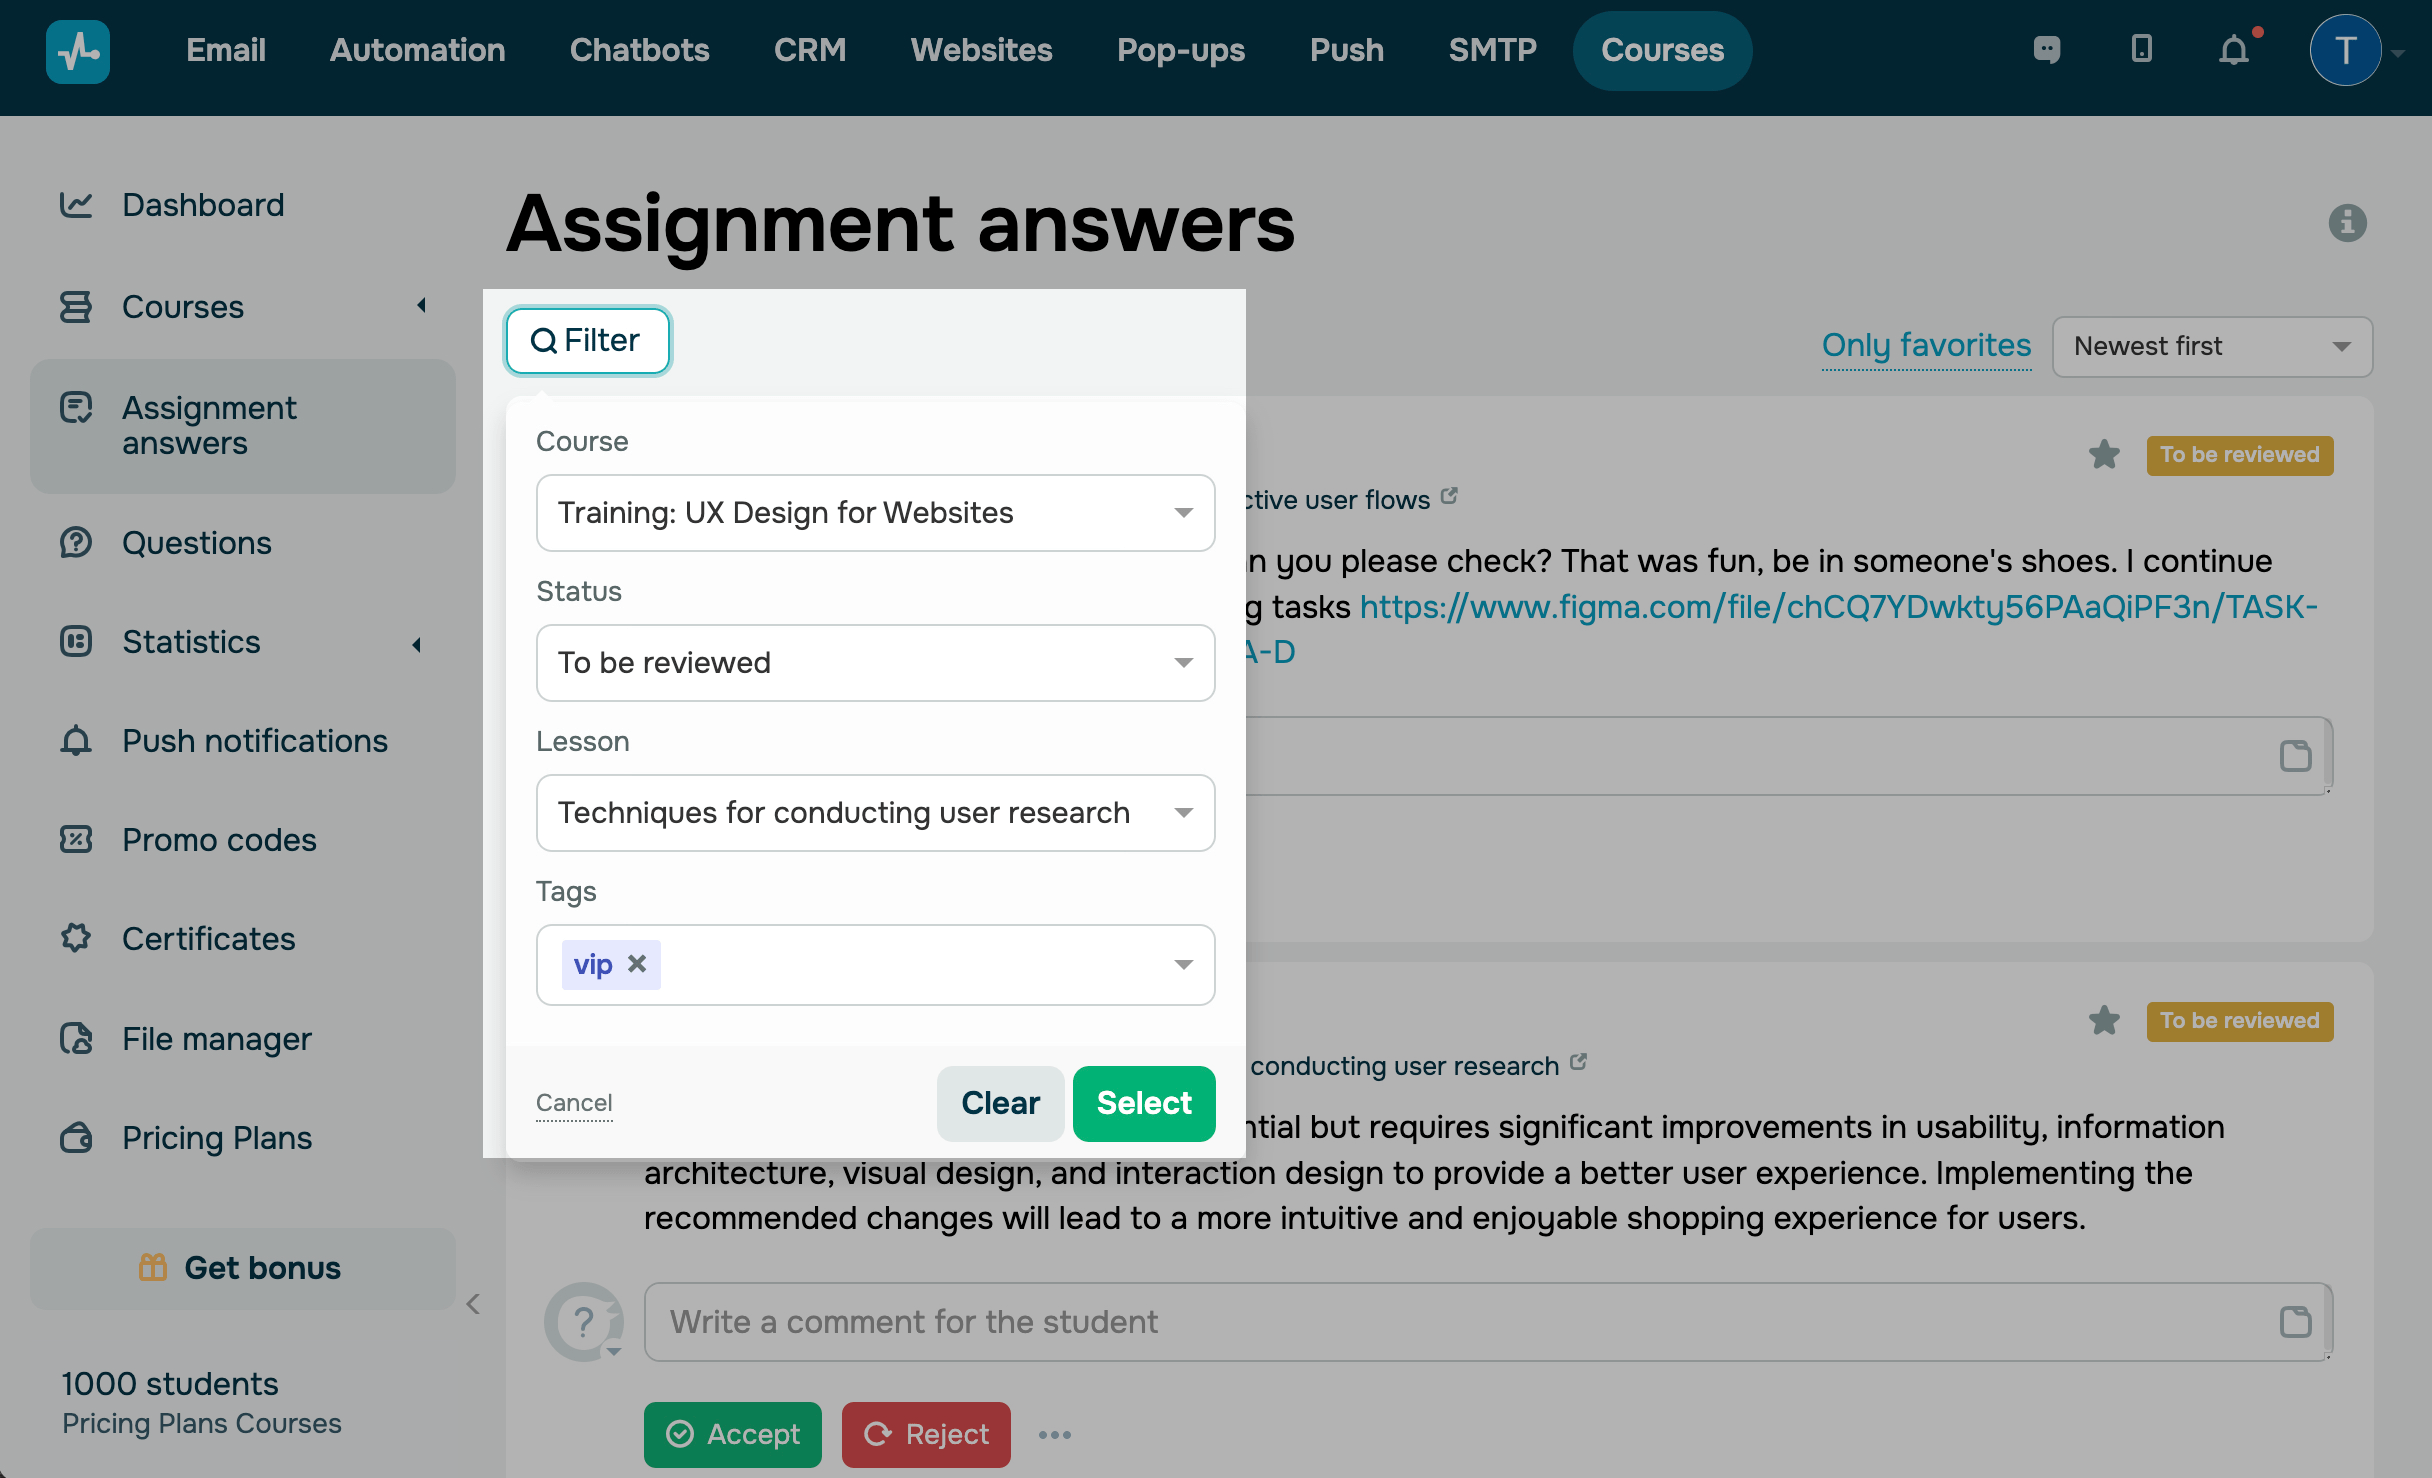Remove the vip tag with the x
Image resolution: width=2432 pixels, height=1478 pixels.
point(637,964)
